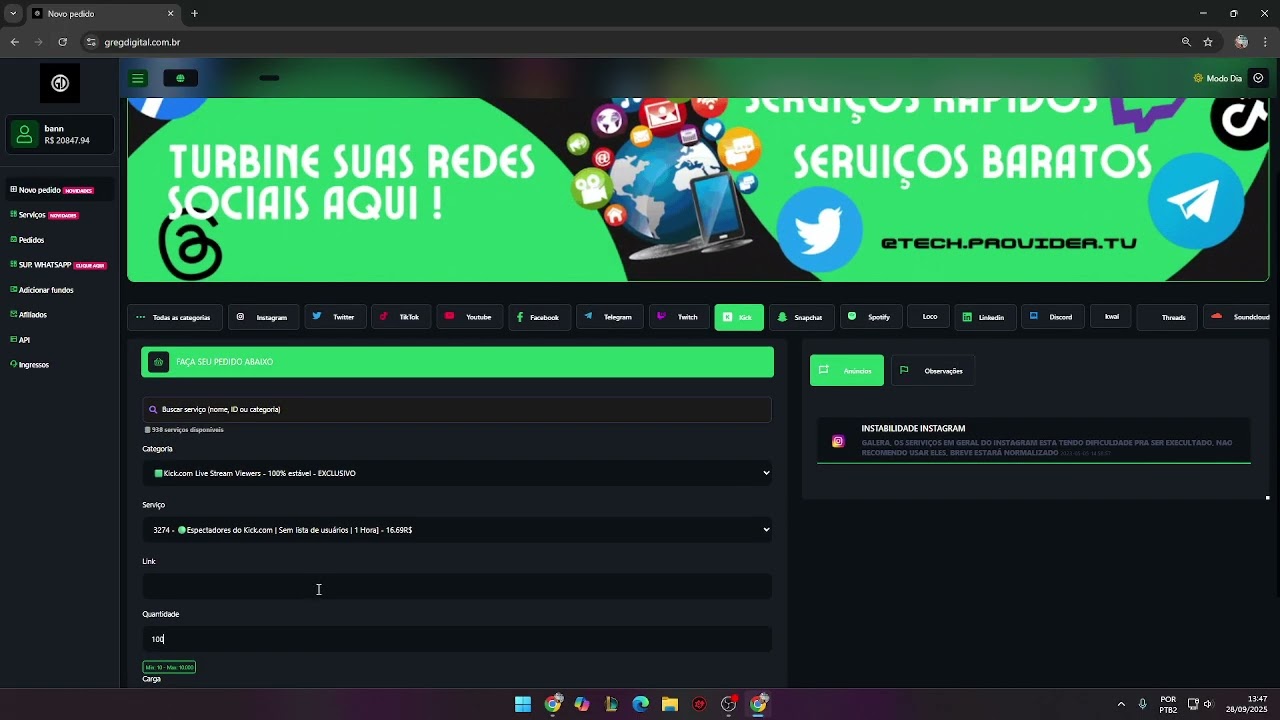Filter by Linkedin category
This screenshot has height=720, width=1280.
[x=984, y=317]
